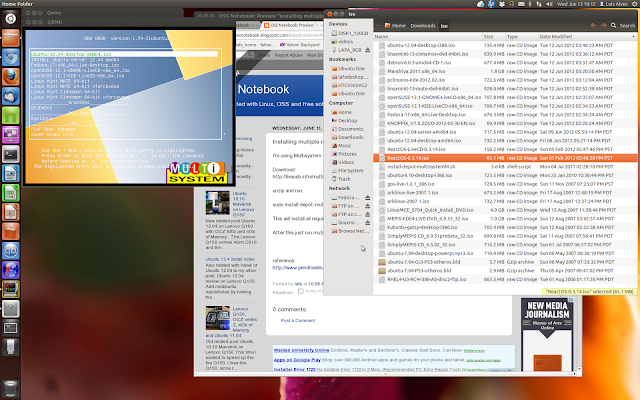Open the Terminal icon in the launcher
The image size is (640, 400).
(x=11, y=154)
